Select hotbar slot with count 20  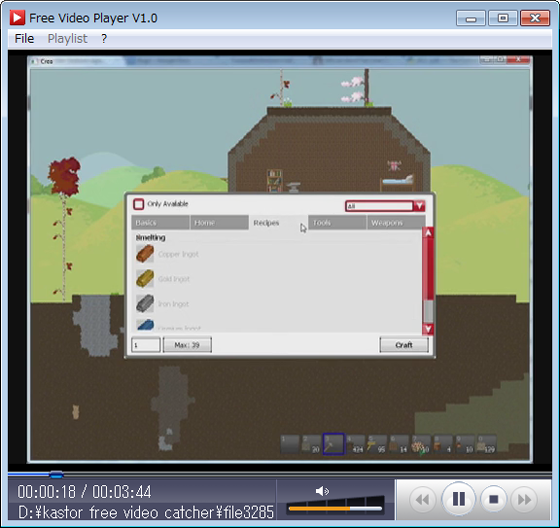tap(311, 444)
